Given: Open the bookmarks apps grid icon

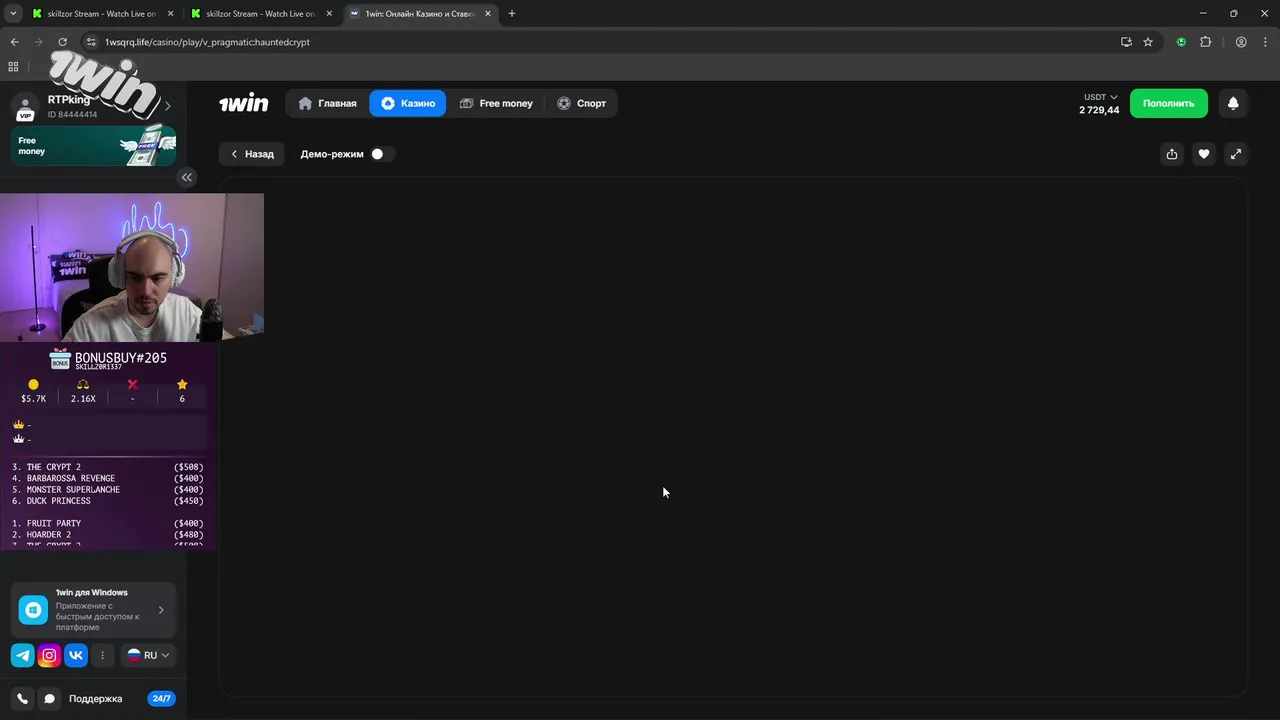Looking at the screenshot, I should tap(13, 67).
